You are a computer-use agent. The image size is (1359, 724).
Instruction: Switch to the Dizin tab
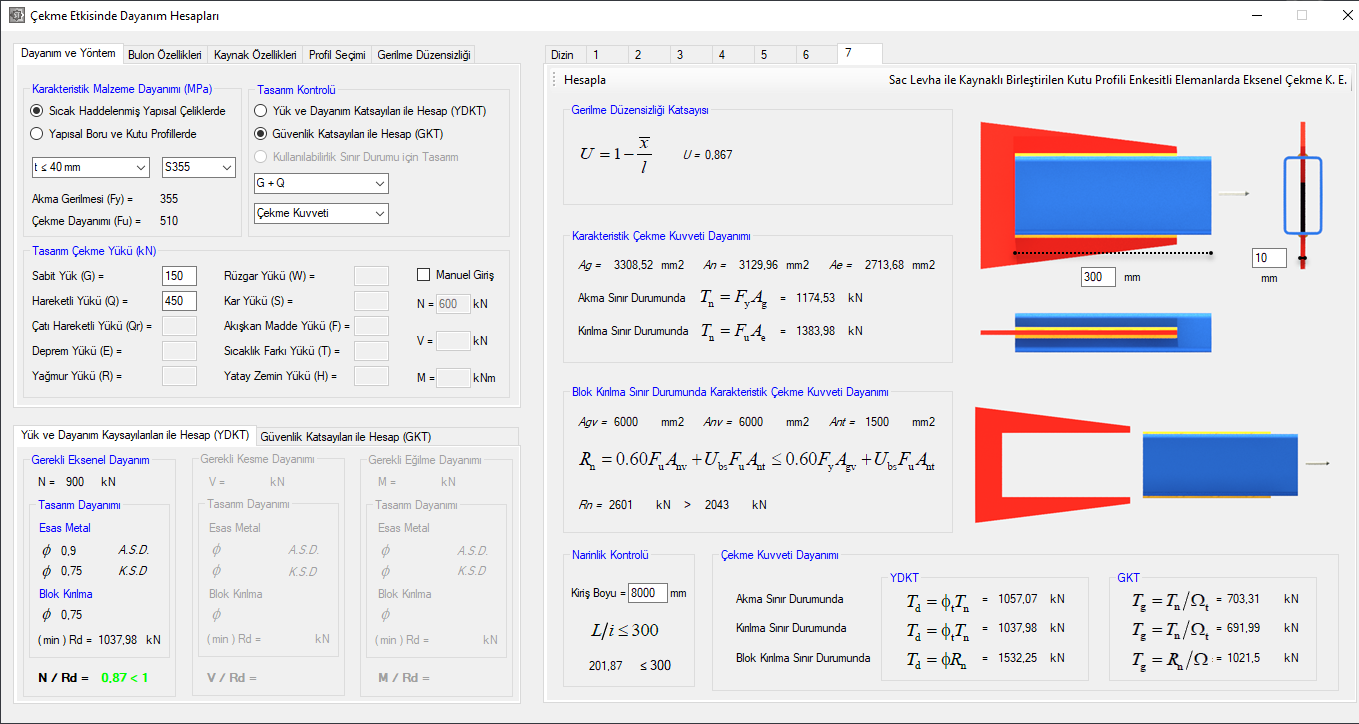coord(563,55)
